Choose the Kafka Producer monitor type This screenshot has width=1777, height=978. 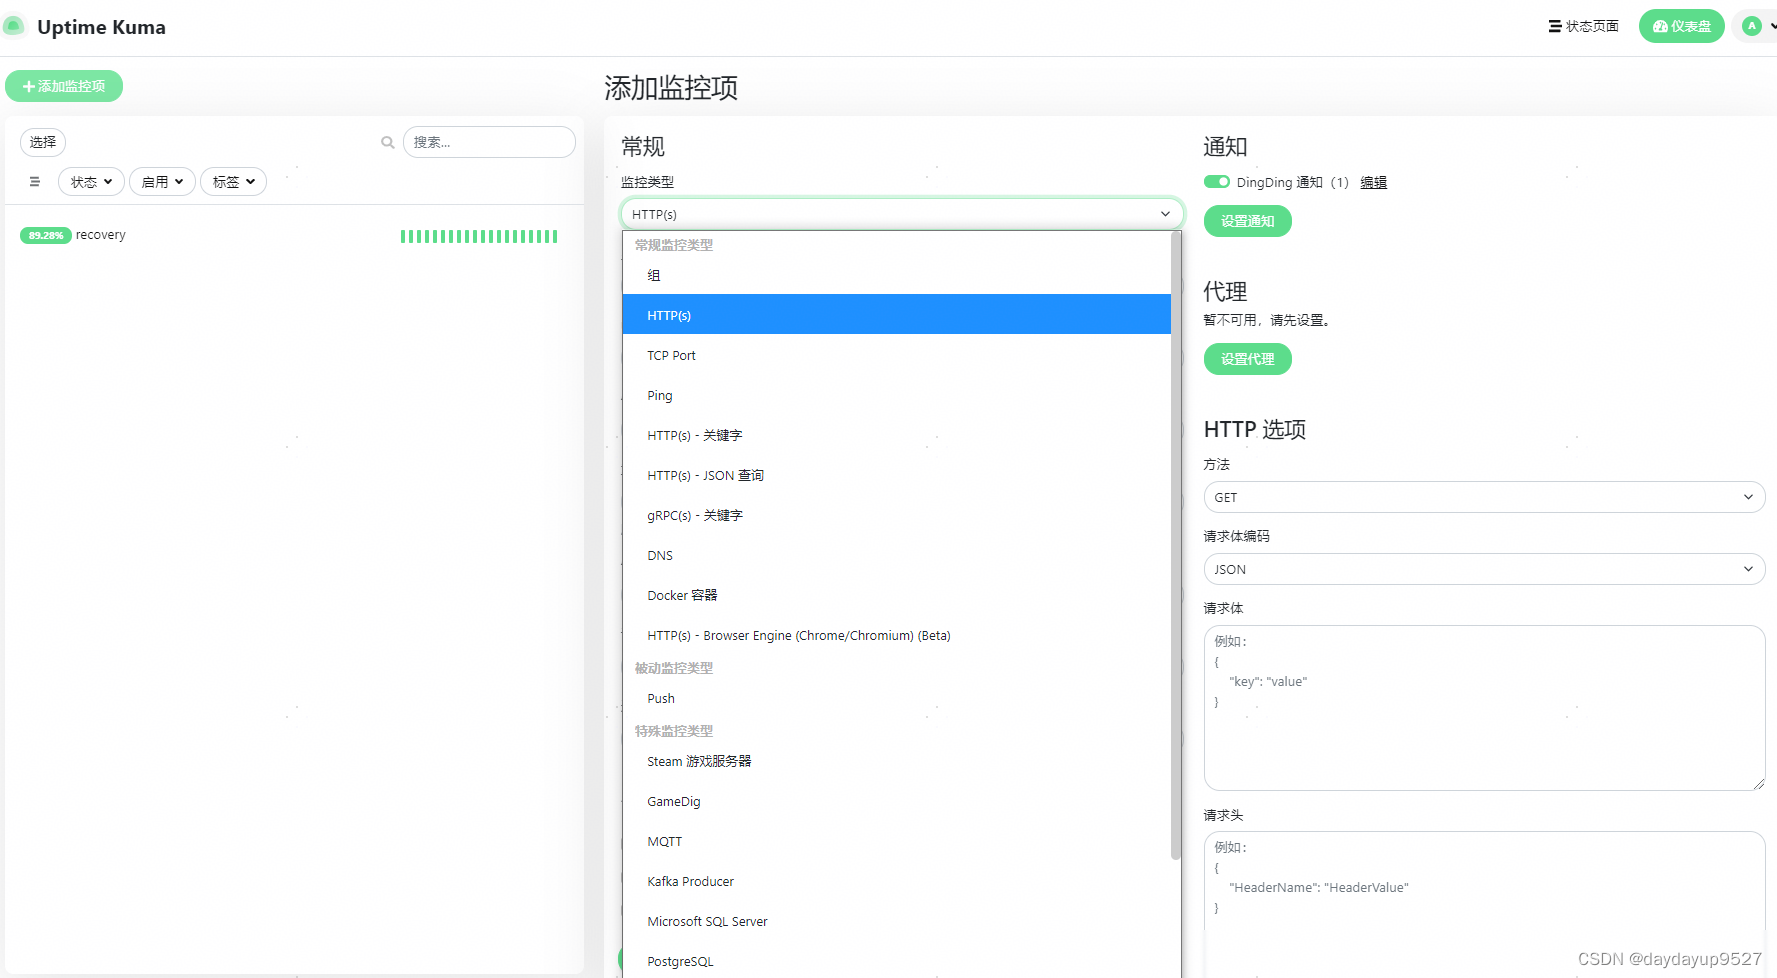[896, 881]
